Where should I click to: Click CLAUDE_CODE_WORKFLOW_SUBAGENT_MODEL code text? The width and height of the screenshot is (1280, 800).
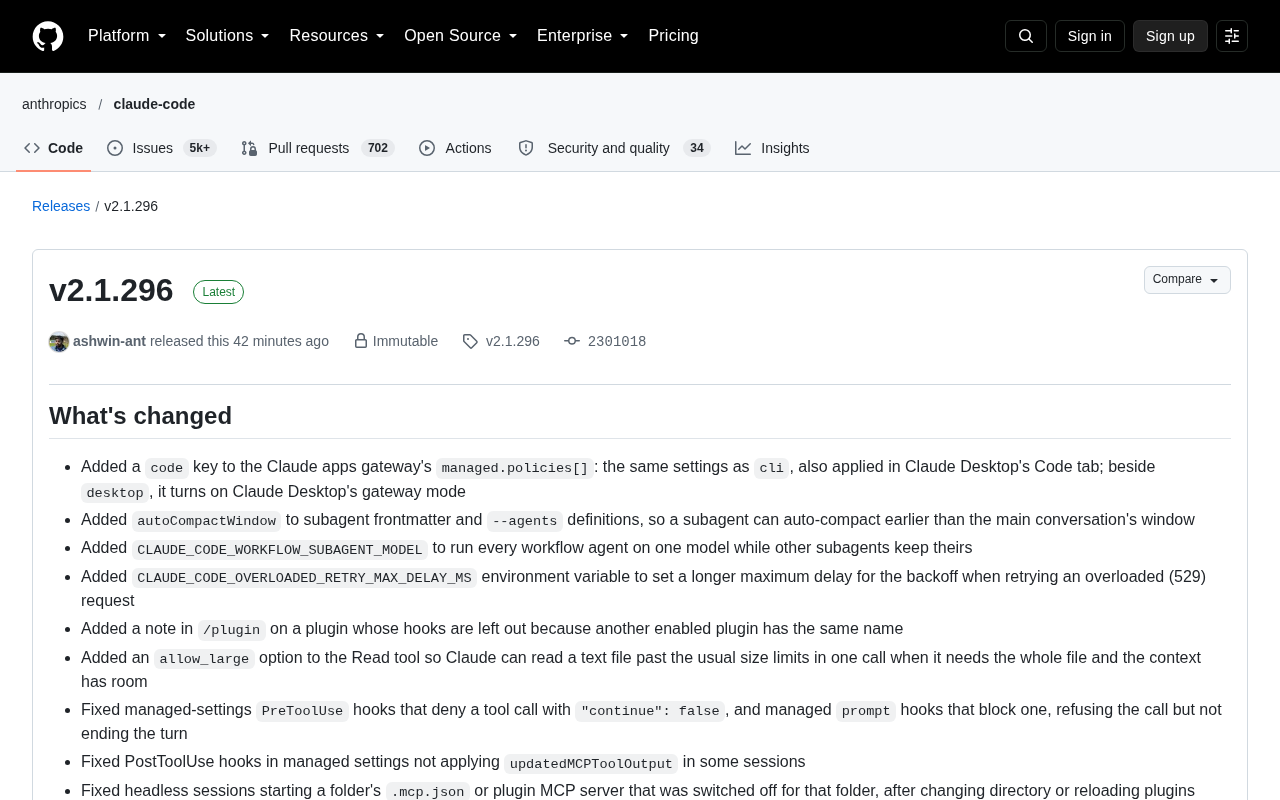click(280, 549)
